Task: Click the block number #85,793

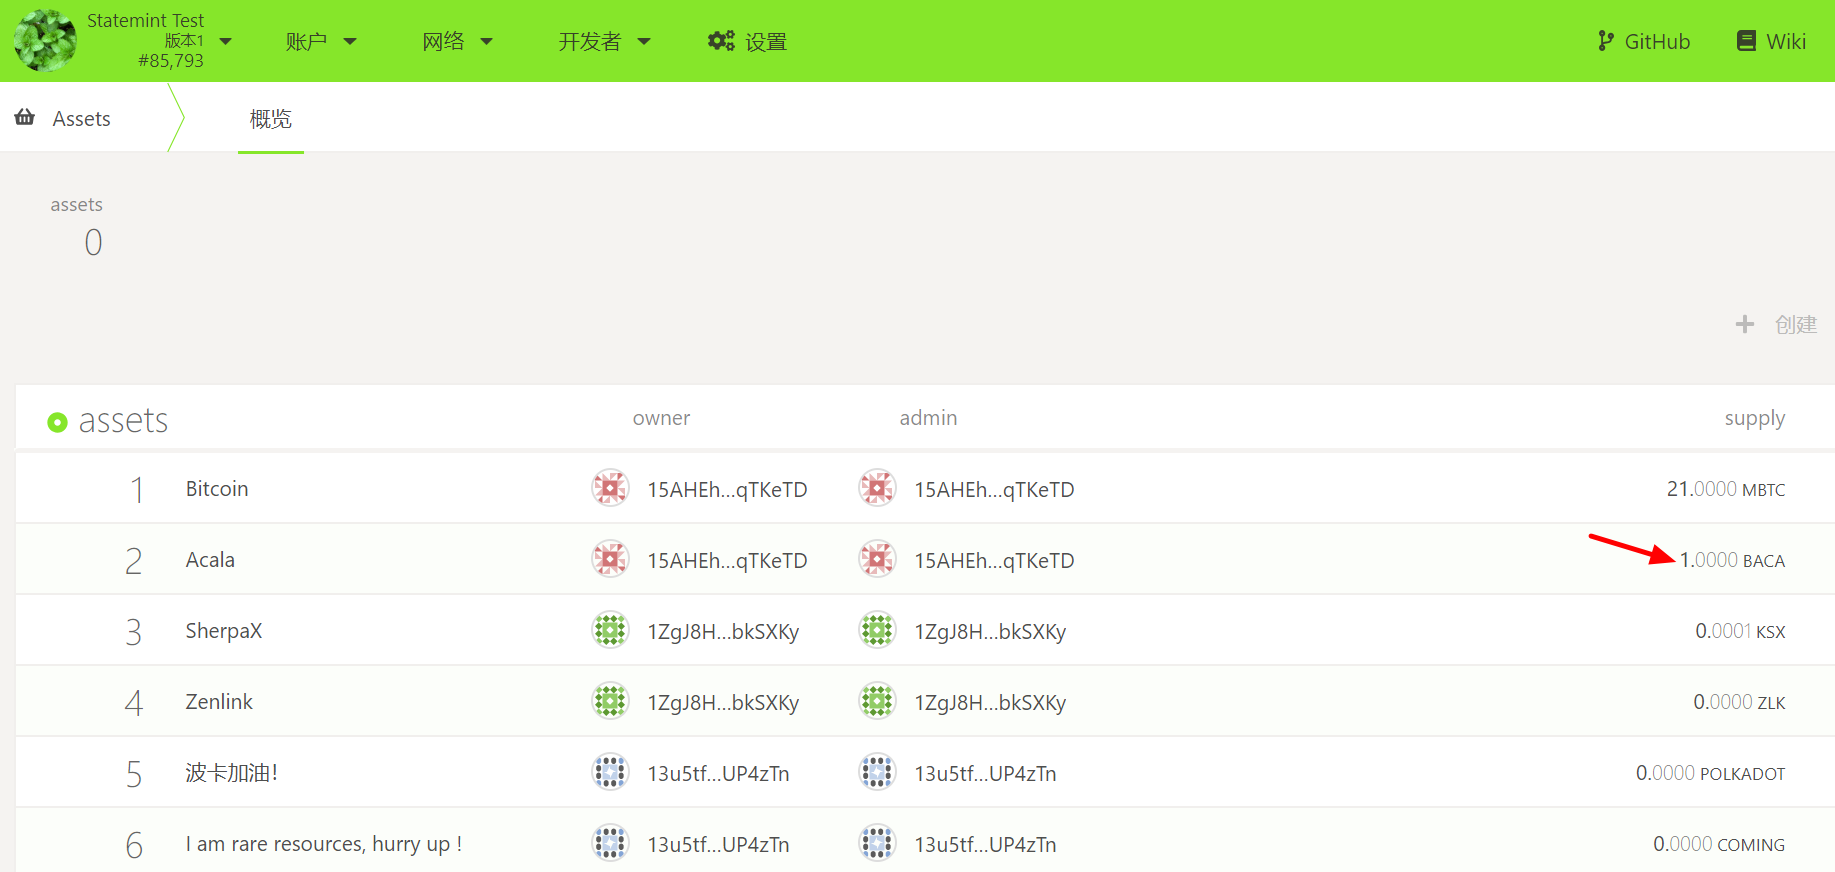Action: point(171,60)
